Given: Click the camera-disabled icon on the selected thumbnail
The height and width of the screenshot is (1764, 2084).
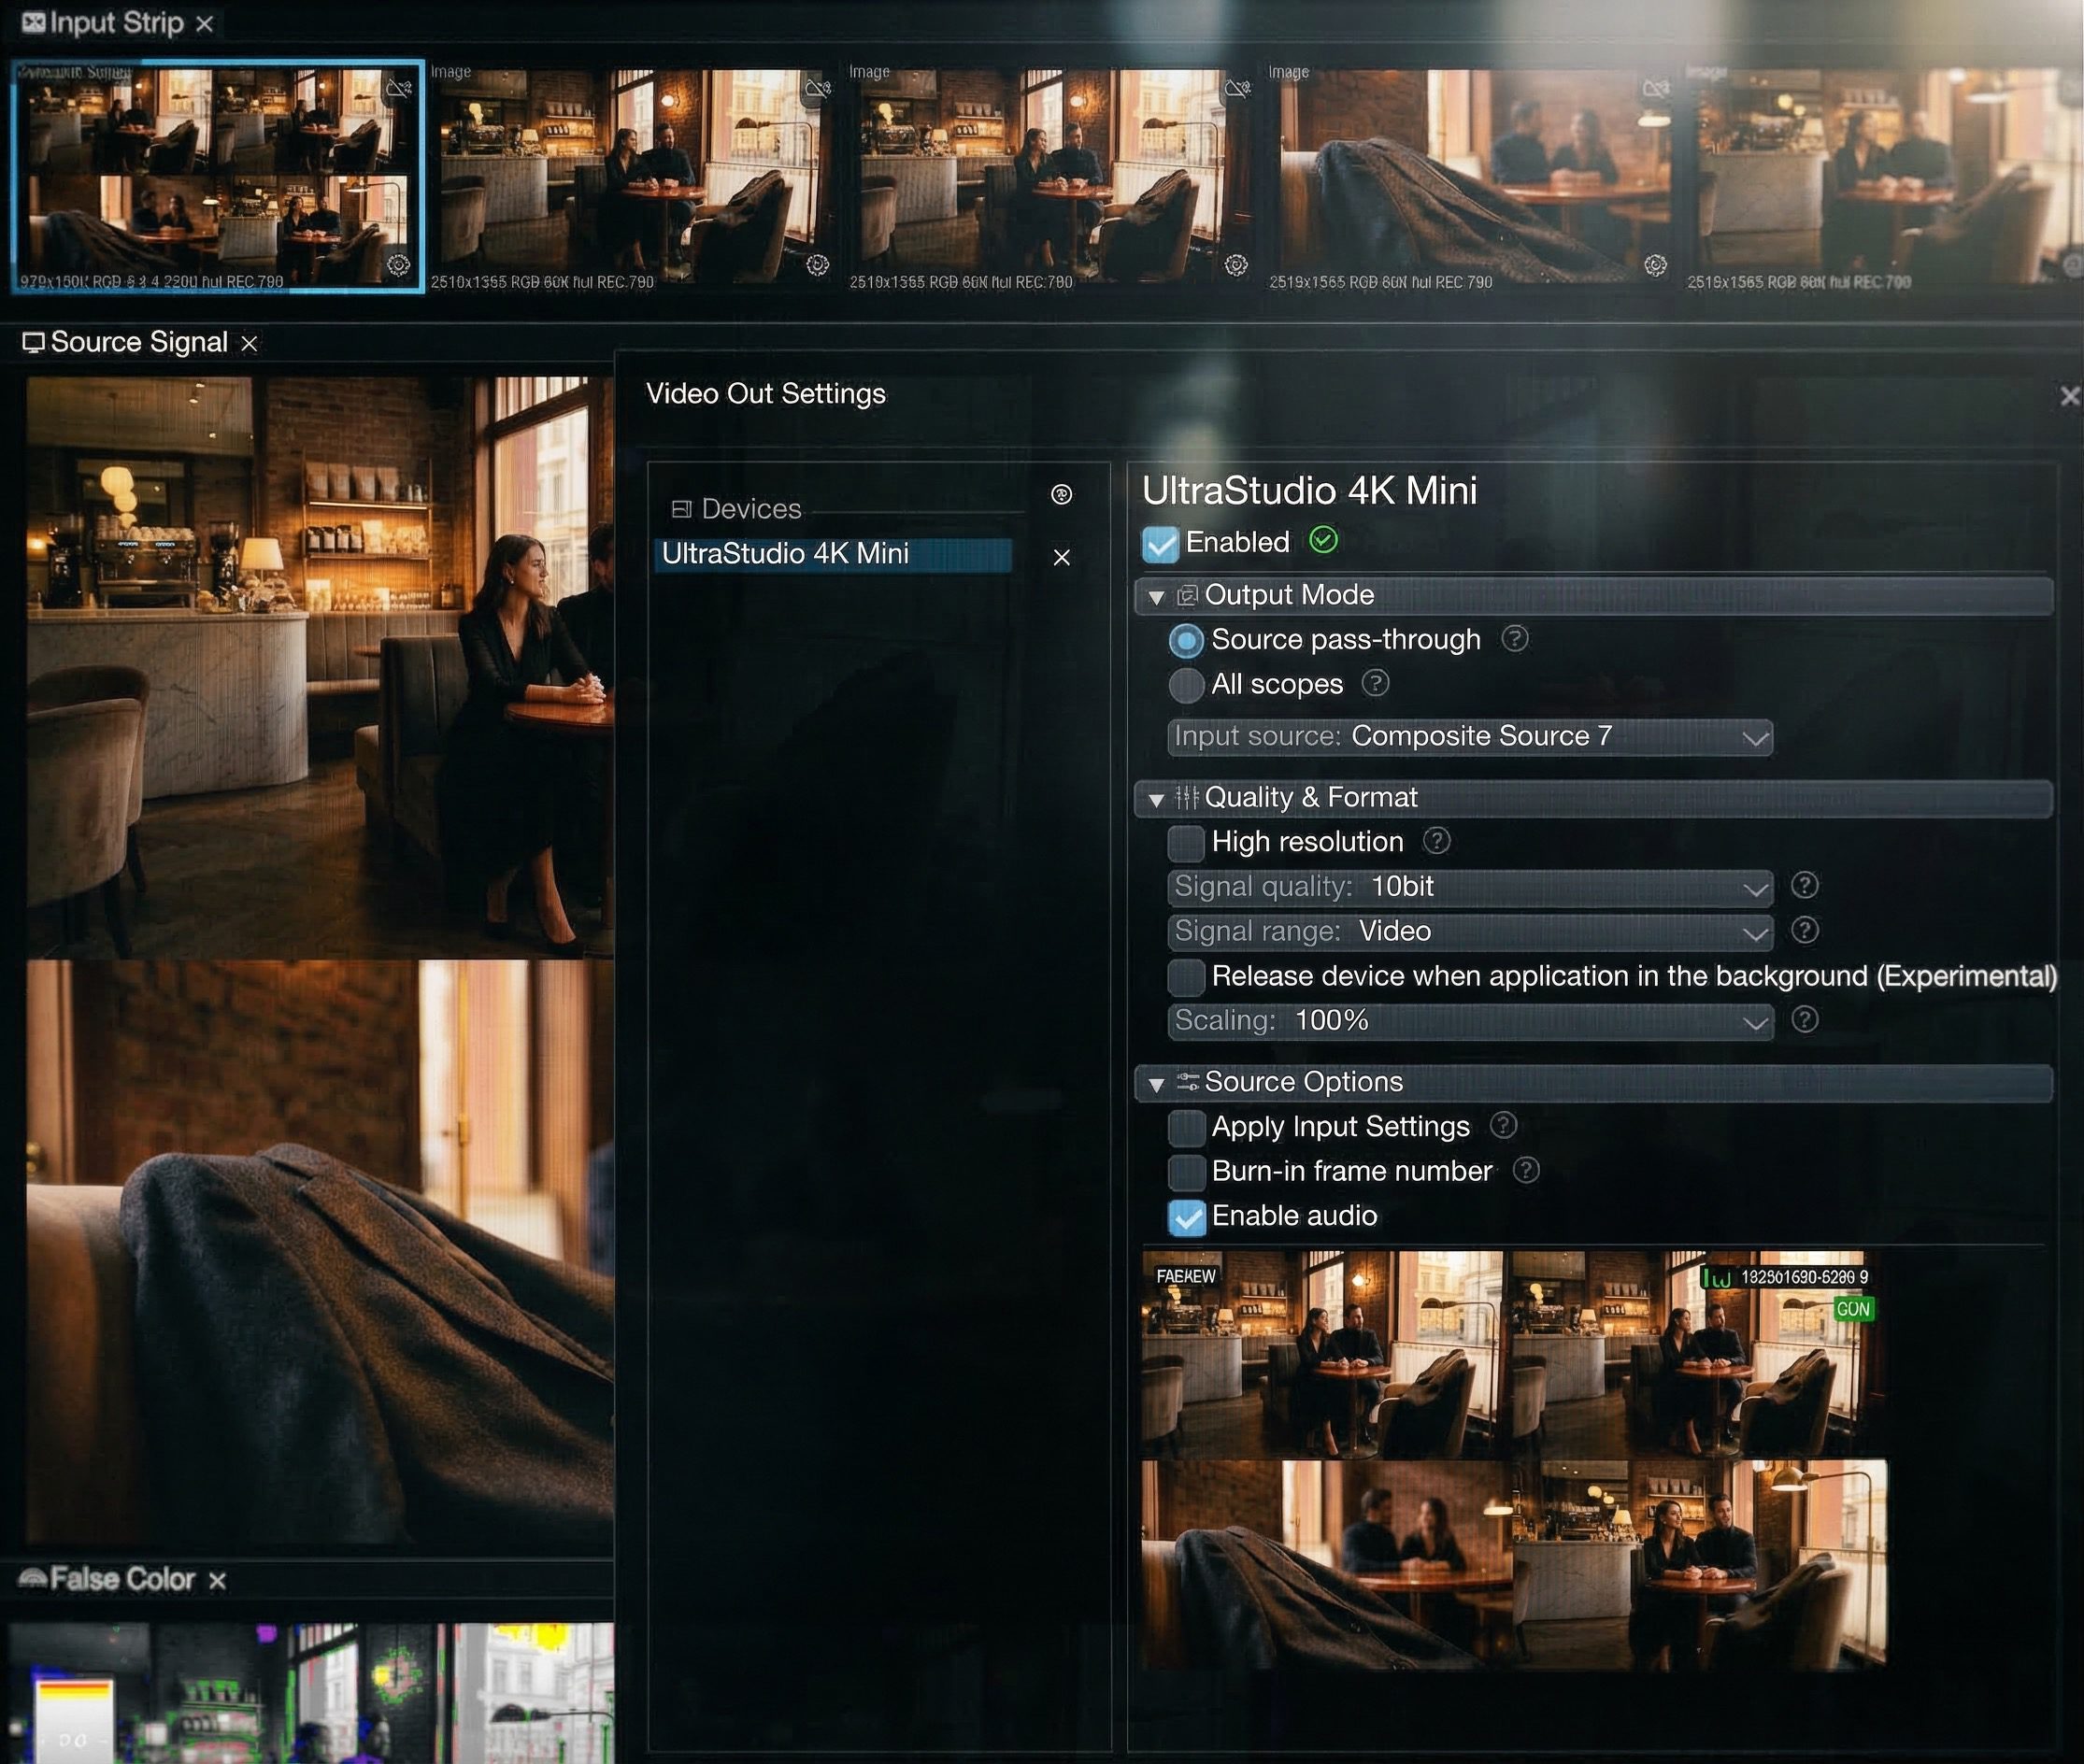Looking at the screenshot, I should (399, 91).
